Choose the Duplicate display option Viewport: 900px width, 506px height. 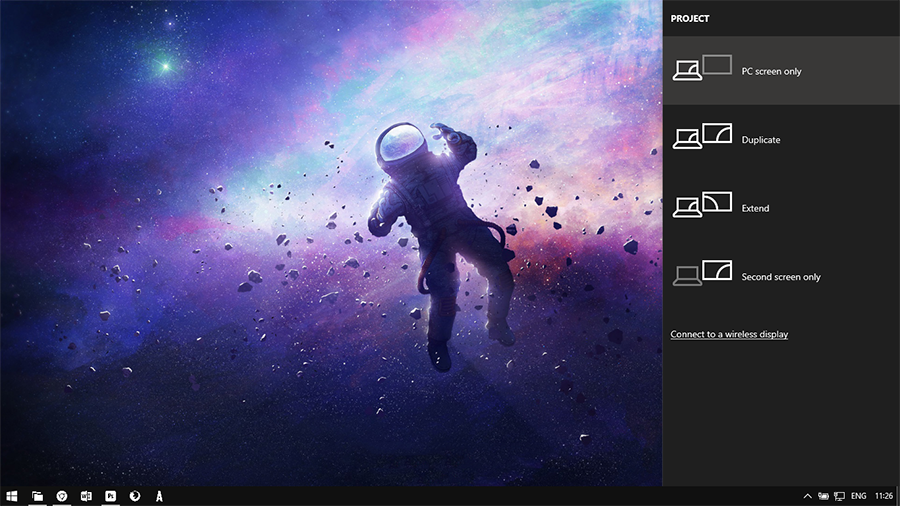tap(781, 139)
